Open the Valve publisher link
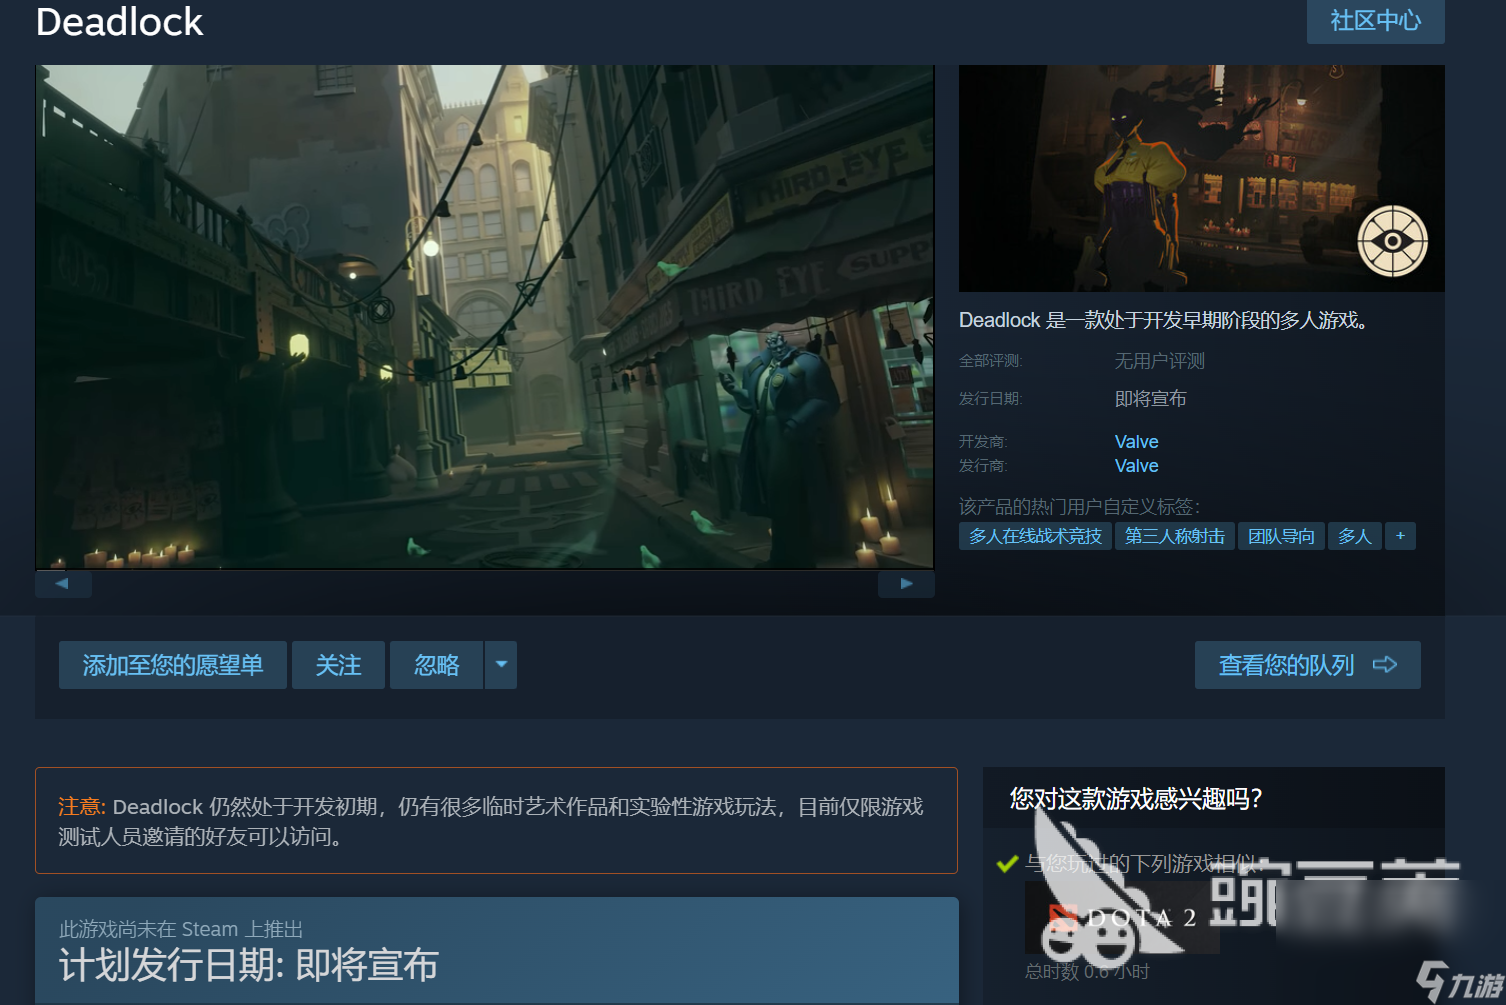The width and height of the screenshot is (1506, 1005). [1136, 466]
